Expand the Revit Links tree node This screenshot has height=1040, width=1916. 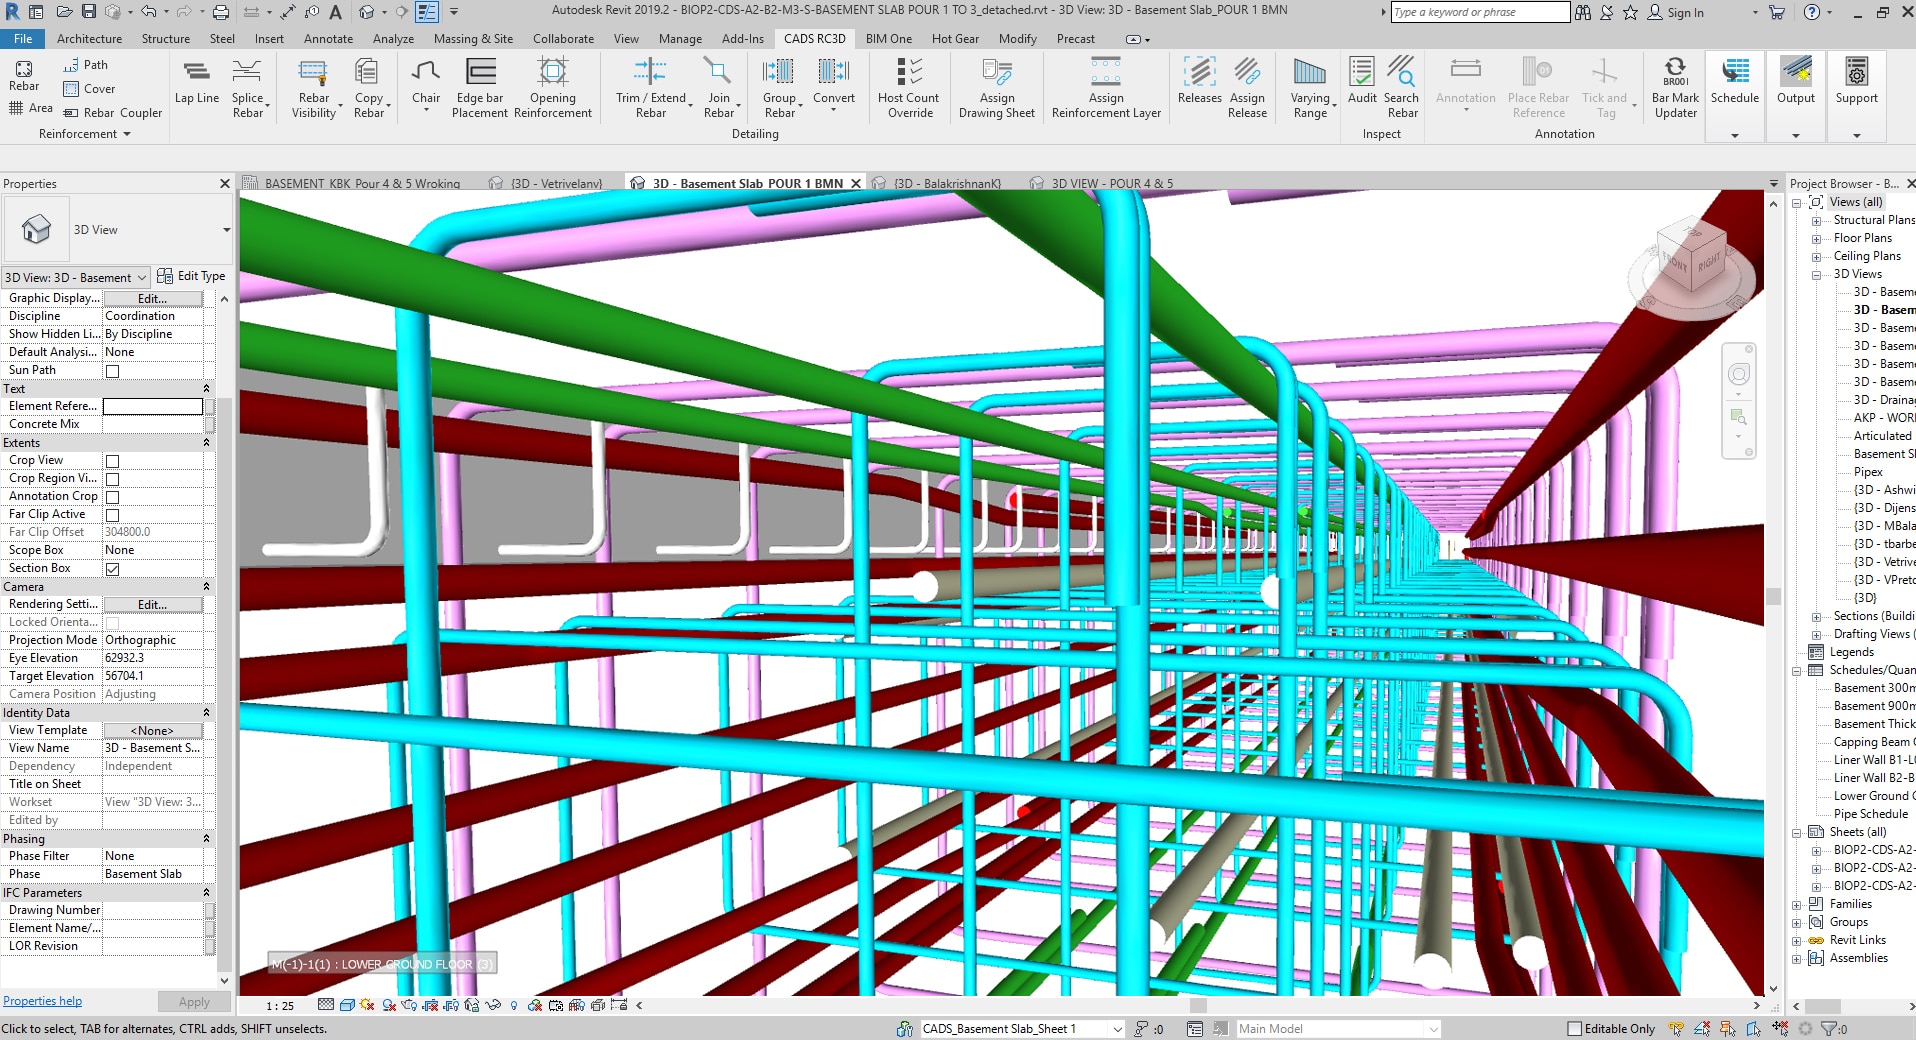point(1797,941)
